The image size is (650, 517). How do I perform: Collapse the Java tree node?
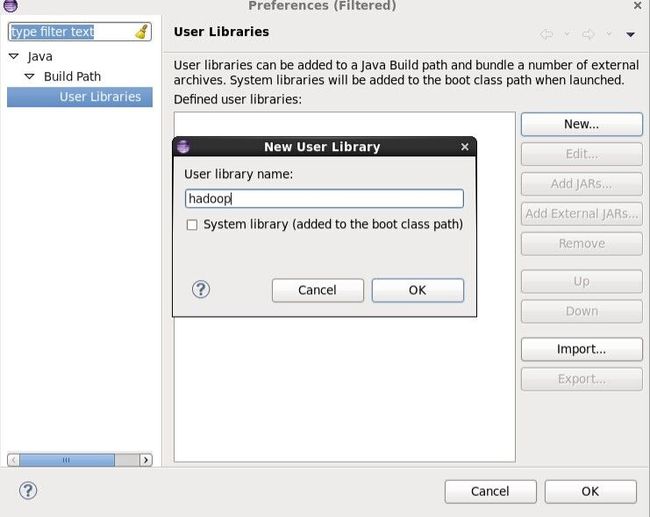point(14,56)
